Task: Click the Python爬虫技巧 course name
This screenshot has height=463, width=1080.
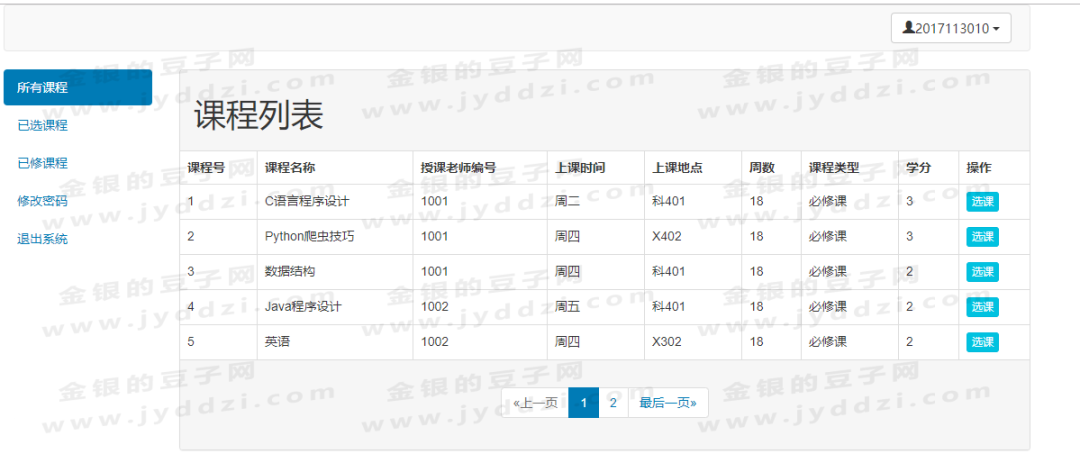Action: coord(310,237)
